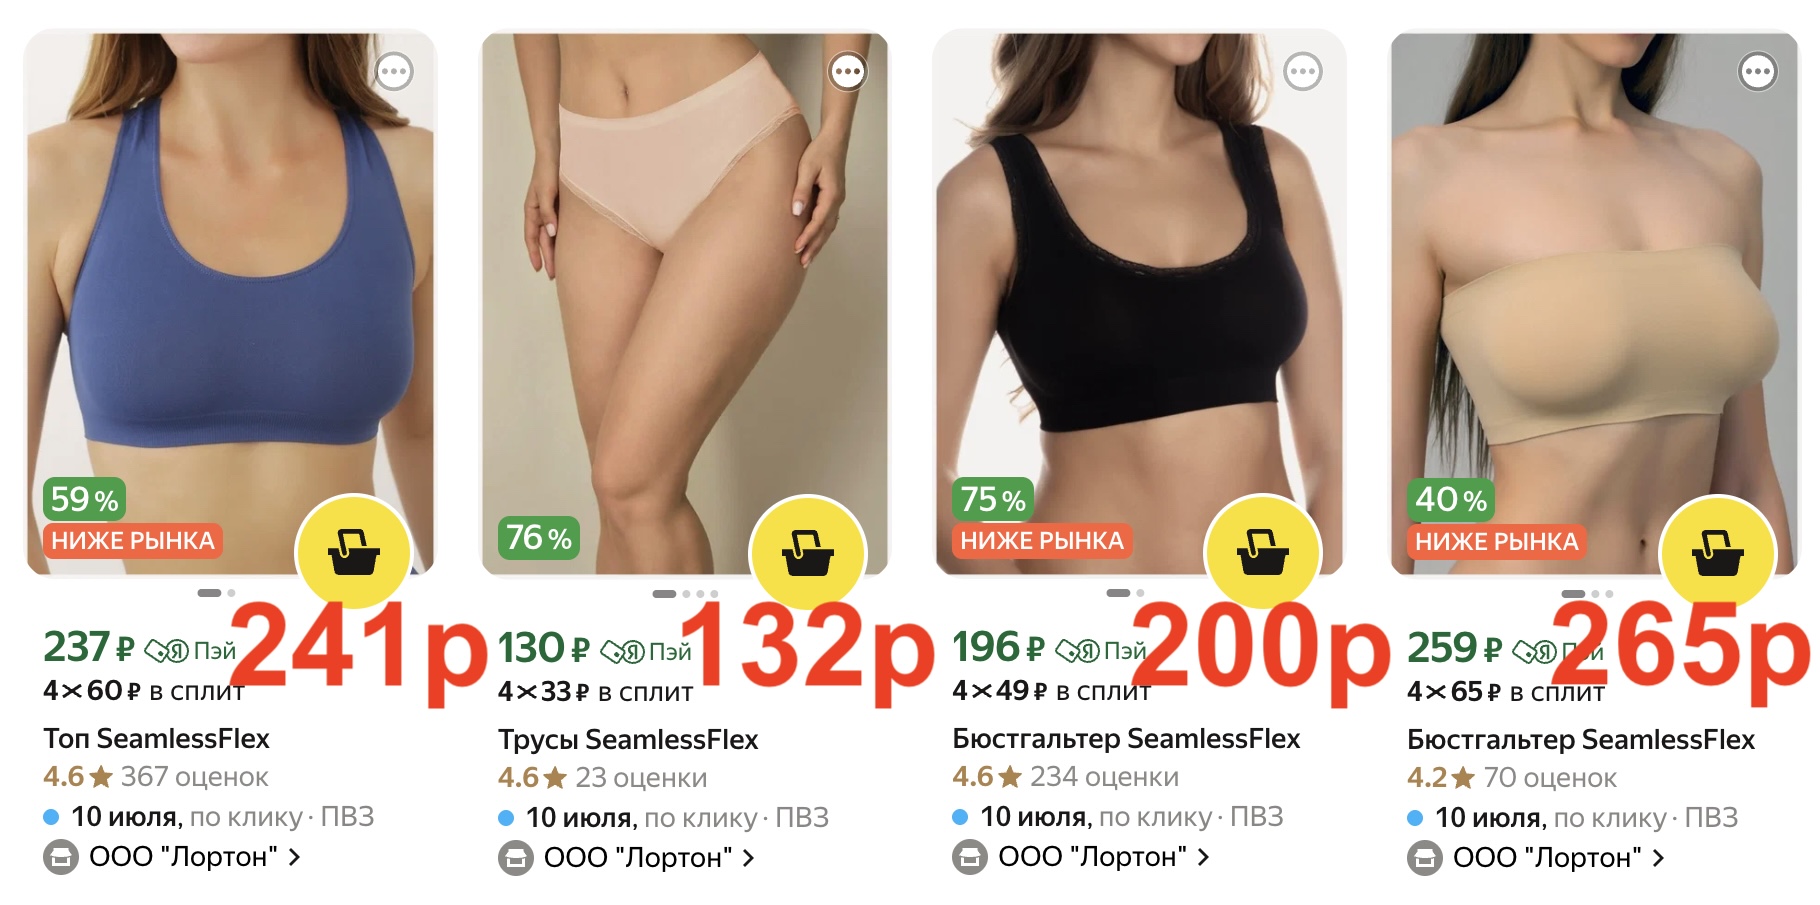Select the 59% НИЖЕ РЫНКА discount badge
Screen dimensions: 1820x905
132,519
